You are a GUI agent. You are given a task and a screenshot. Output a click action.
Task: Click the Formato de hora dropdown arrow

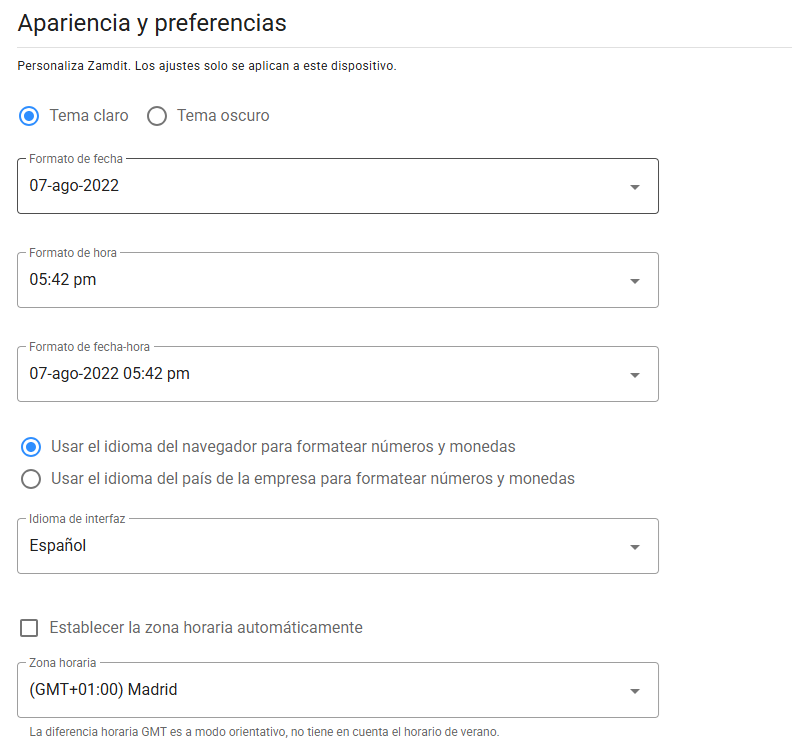(634, 280)
